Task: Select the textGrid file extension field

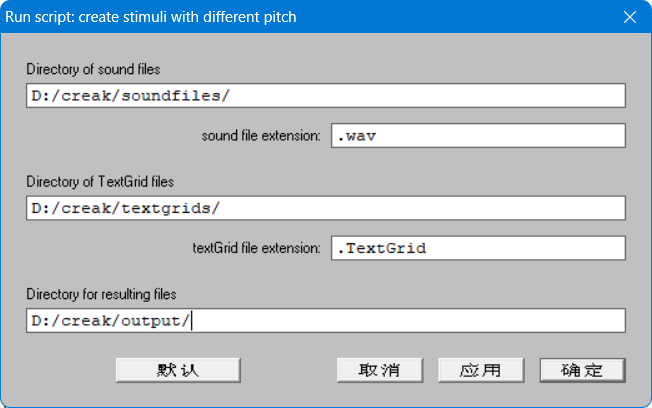Action: [478, 248]
